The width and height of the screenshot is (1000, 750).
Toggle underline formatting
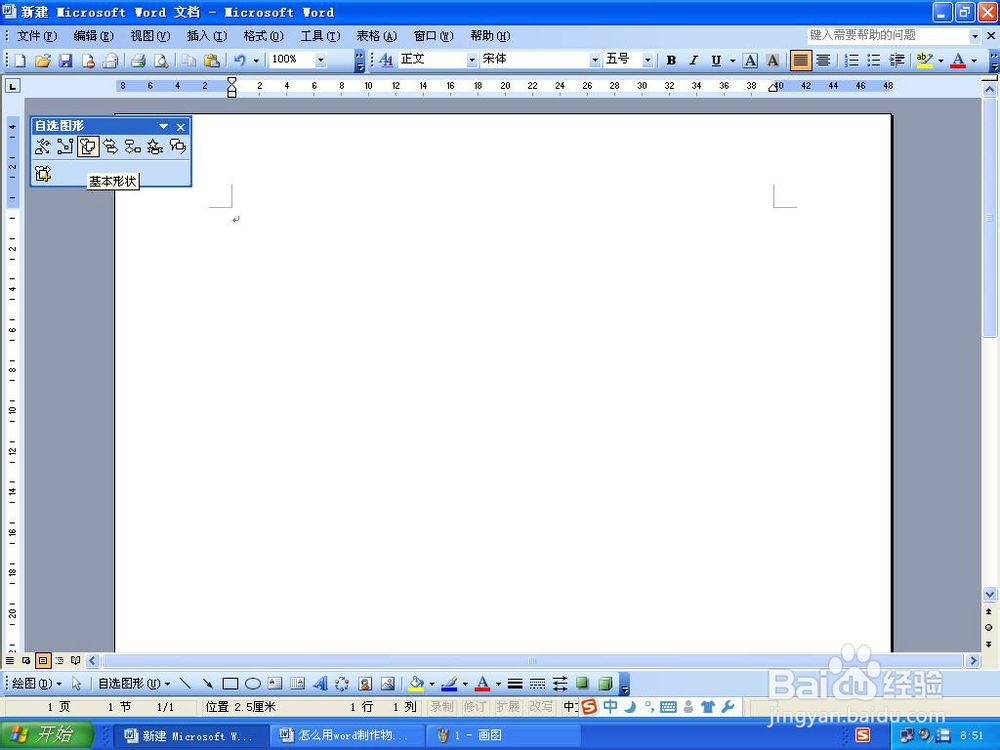coord(716,61)
